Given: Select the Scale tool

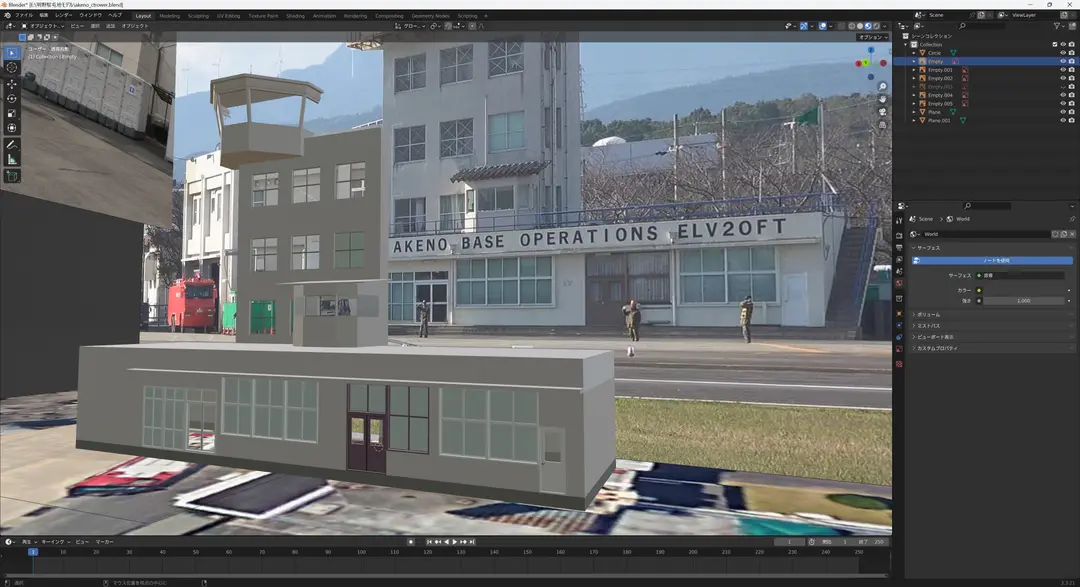Looking at the screenshot, I should (x=12, y=113).
